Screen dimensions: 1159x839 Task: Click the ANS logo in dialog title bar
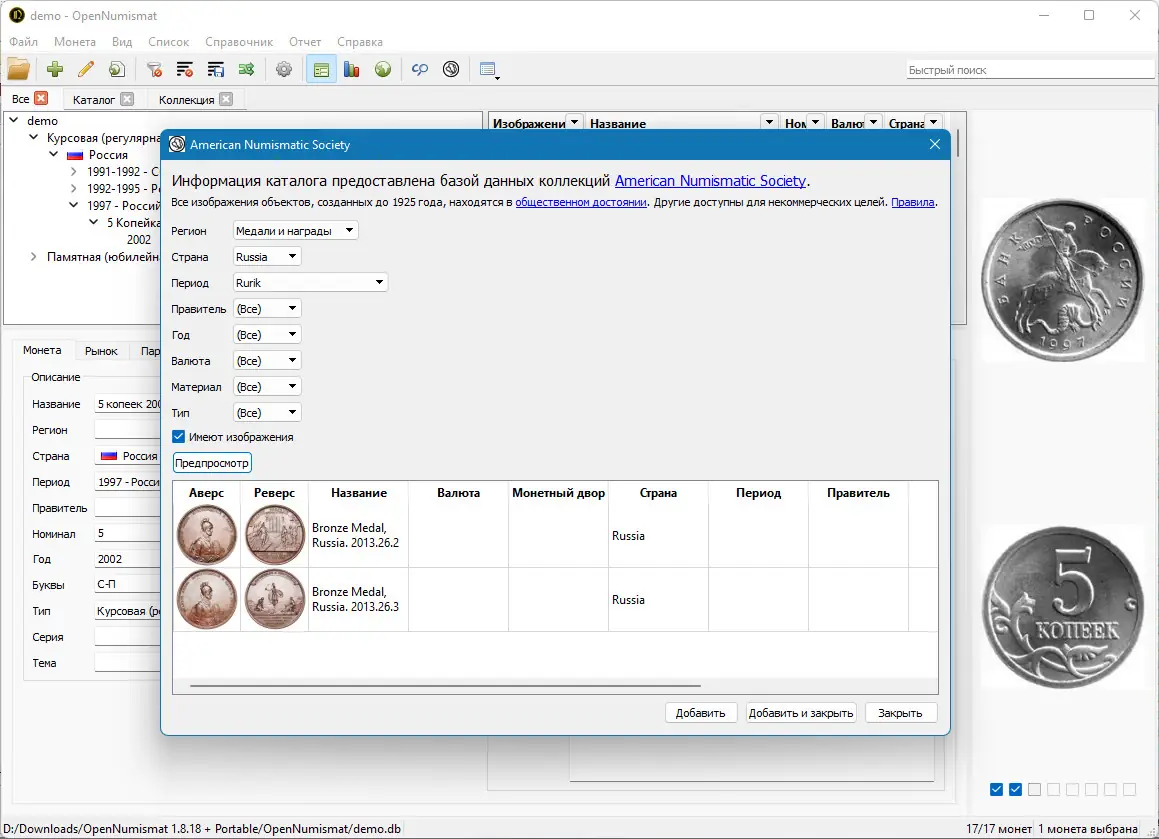coord(177,144)
